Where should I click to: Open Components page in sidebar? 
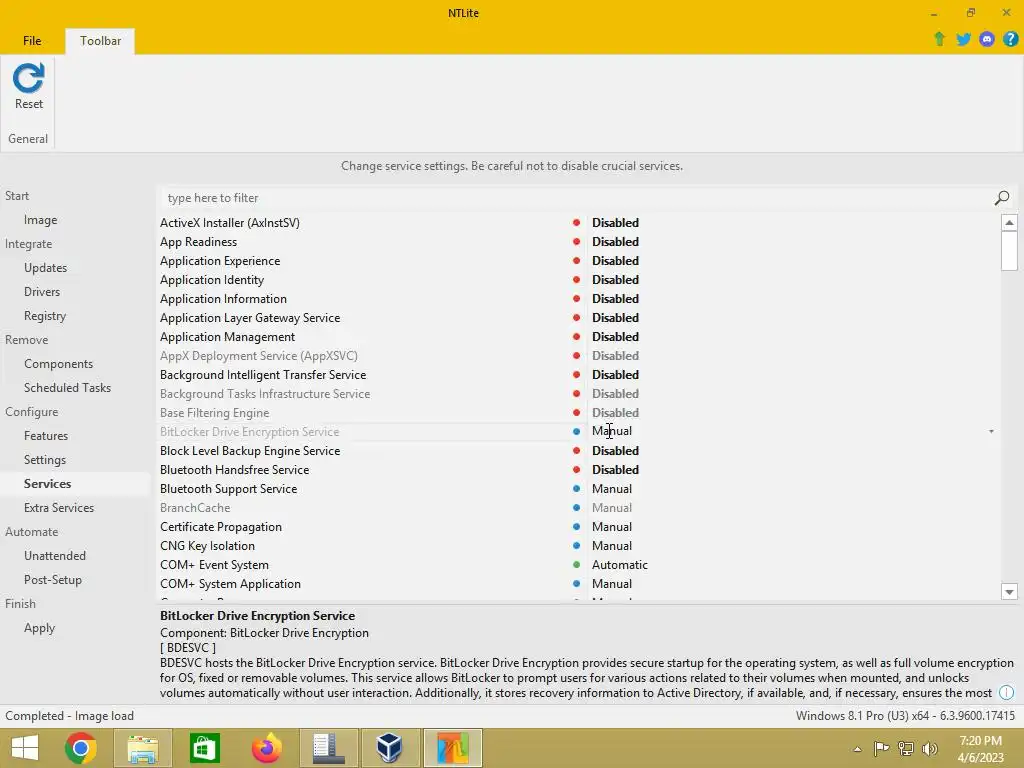click(58, 364)
